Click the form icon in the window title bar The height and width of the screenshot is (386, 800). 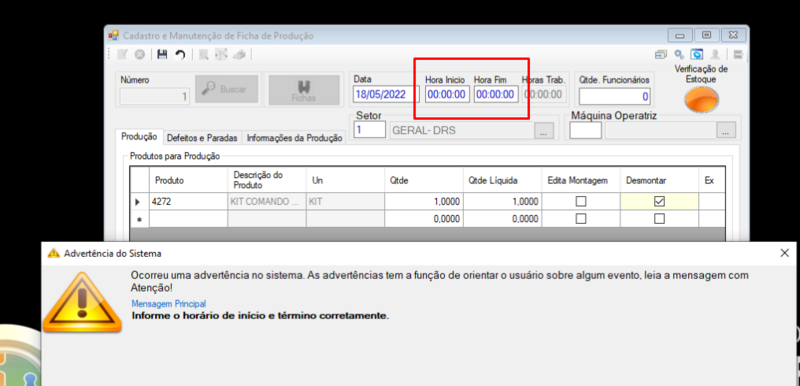click(114, 36)
